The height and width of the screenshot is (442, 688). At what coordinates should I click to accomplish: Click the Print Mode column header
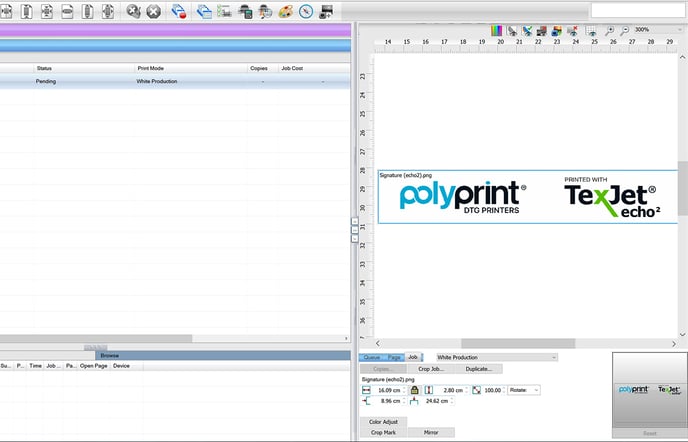pos(191,68)
